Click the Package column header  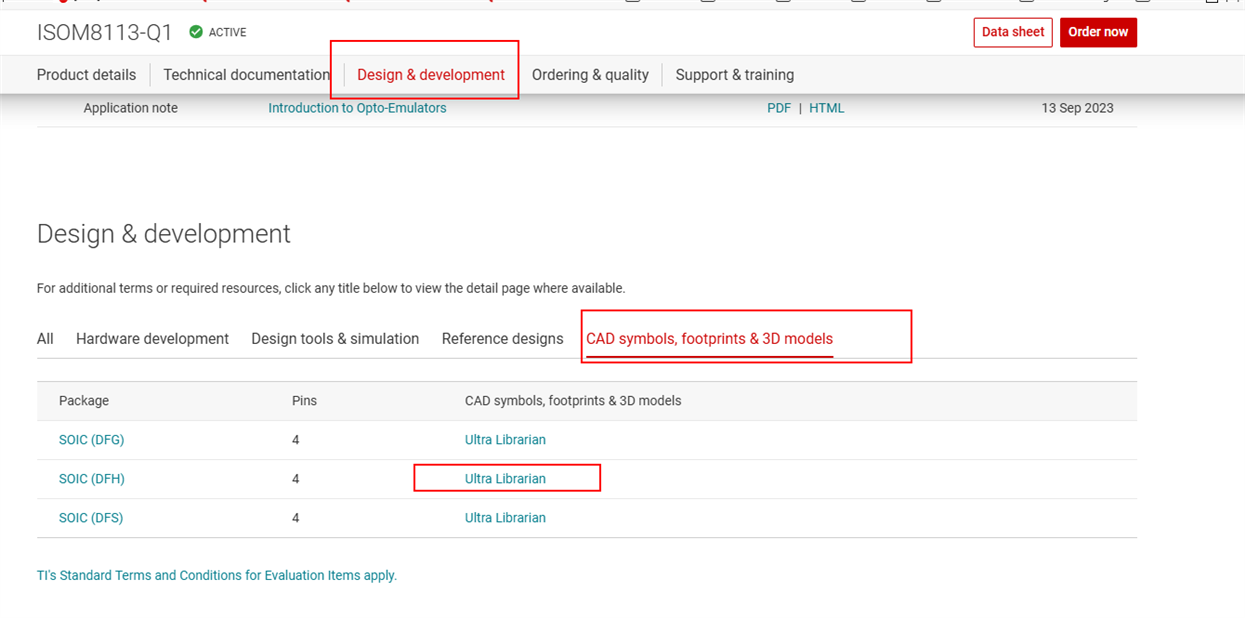pyautogui.click(x=84, y=401)
